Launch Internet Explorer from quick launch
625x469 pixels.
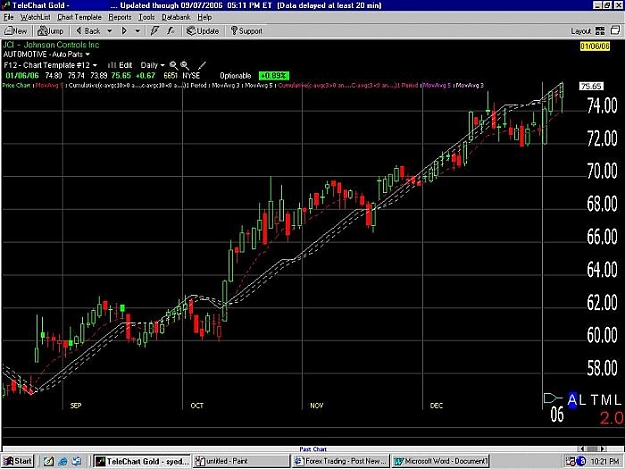click(x=63, y=461)
